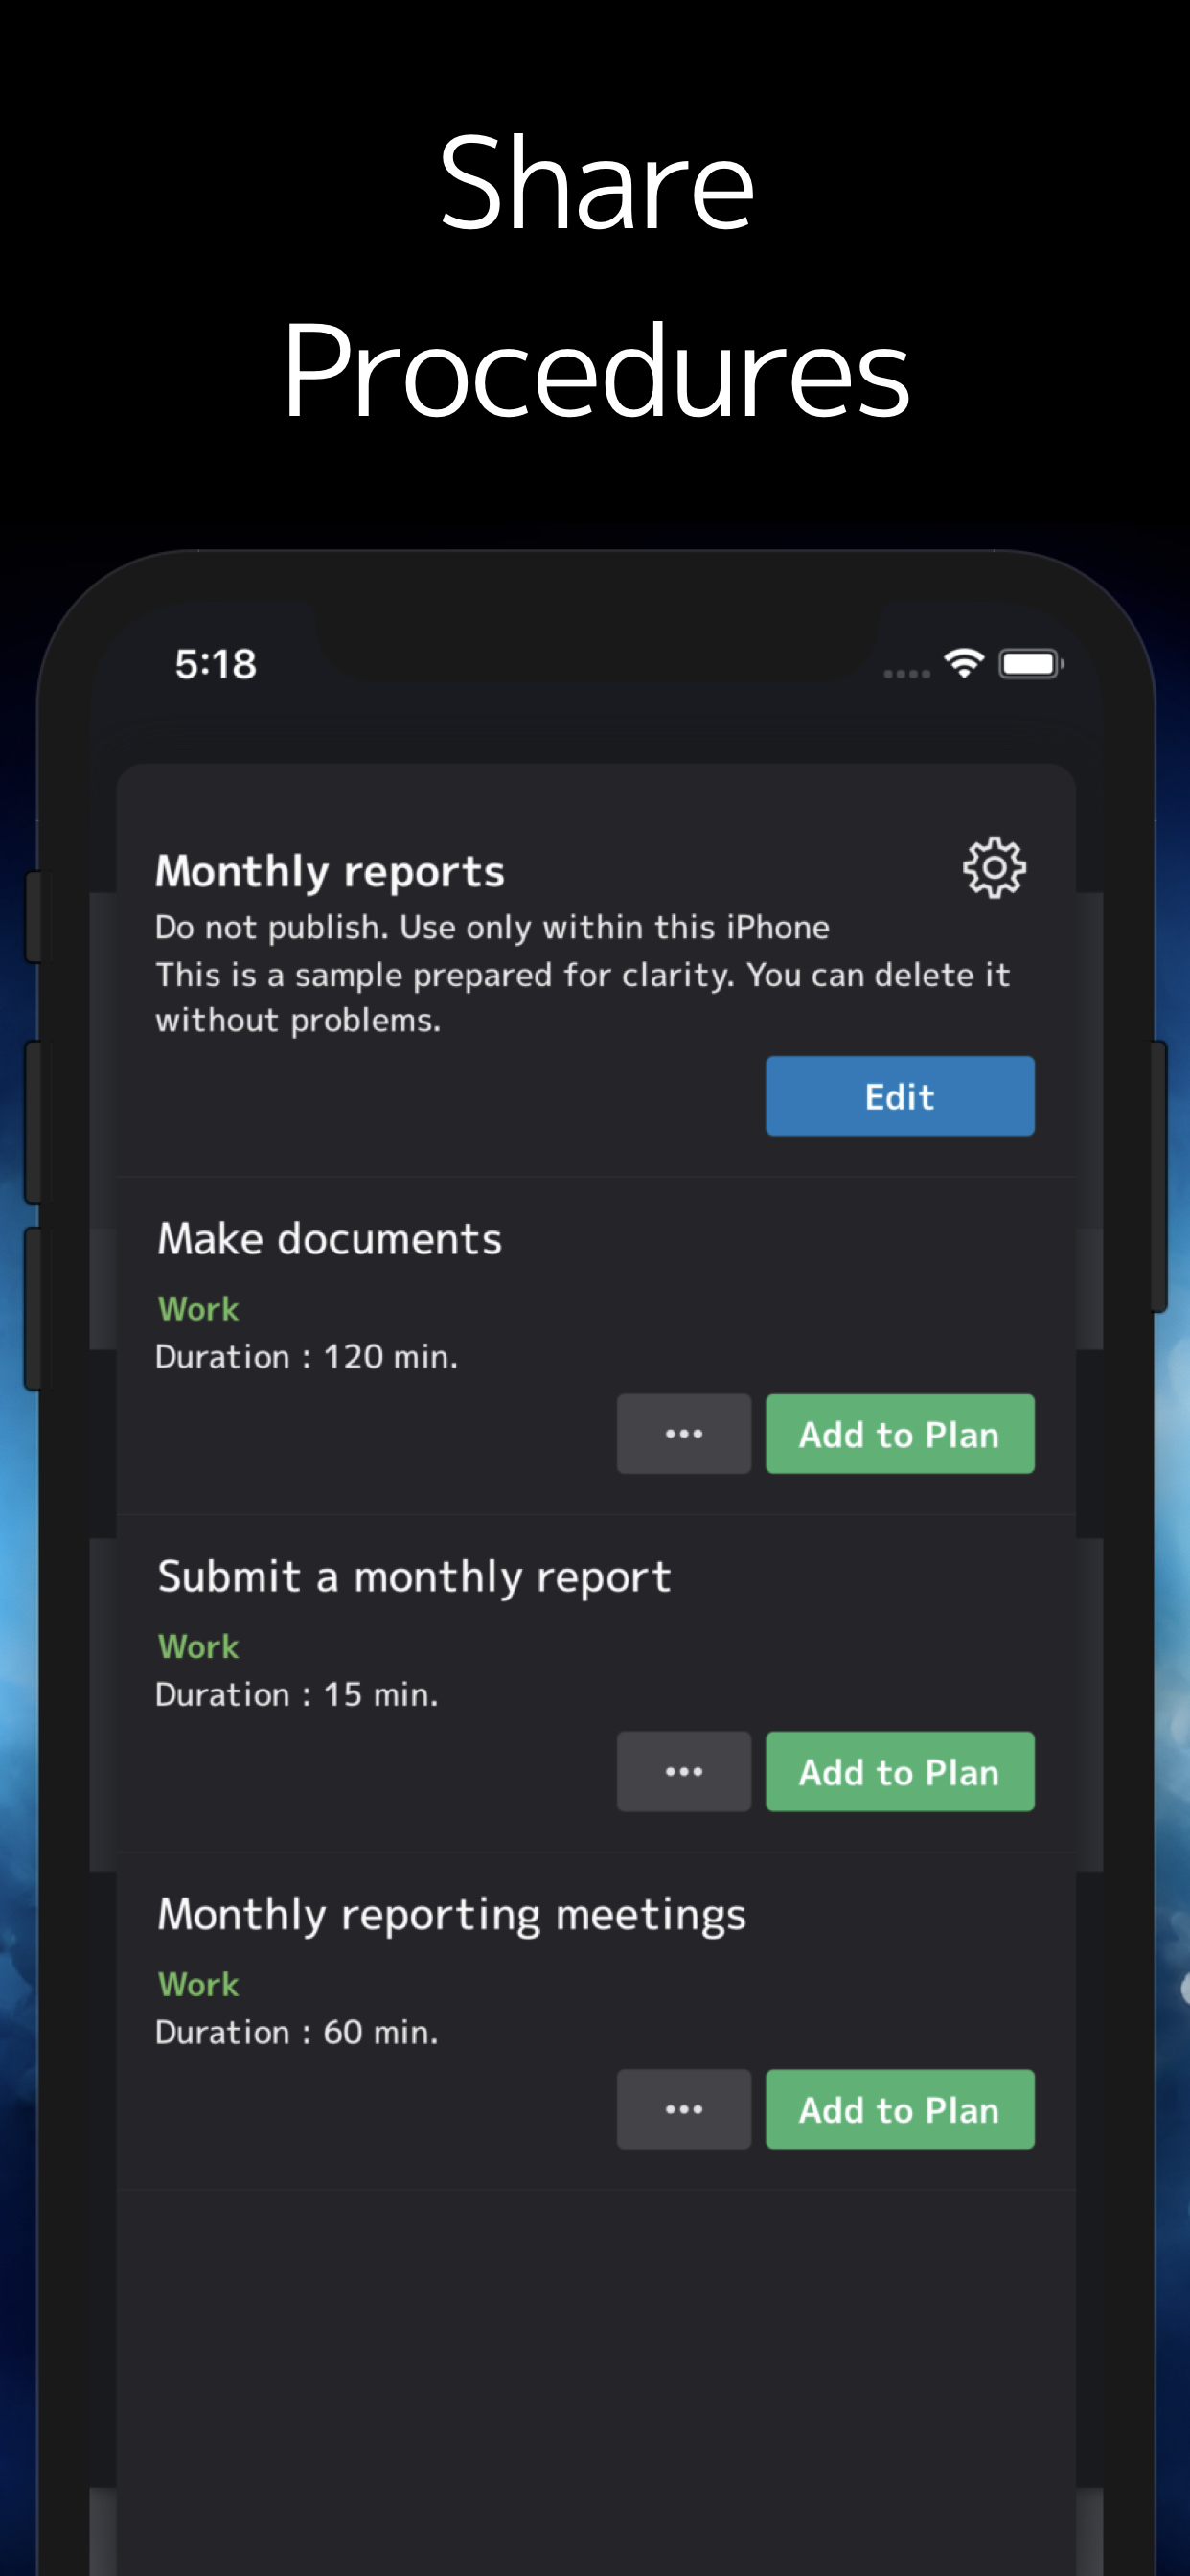Screen dimensions: 1190x2576
Task: Select the Submit a monthly report title
Action: pos(413,1577)
